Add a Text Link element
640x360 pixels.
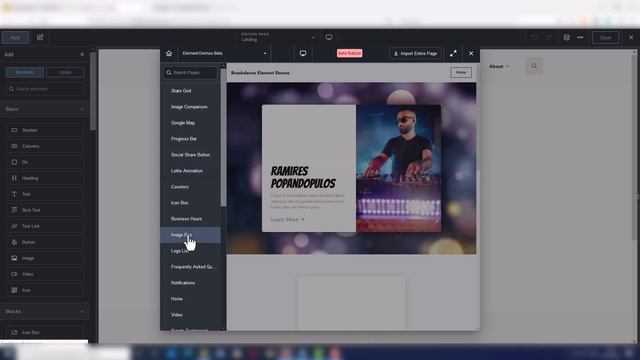(45, 226)
